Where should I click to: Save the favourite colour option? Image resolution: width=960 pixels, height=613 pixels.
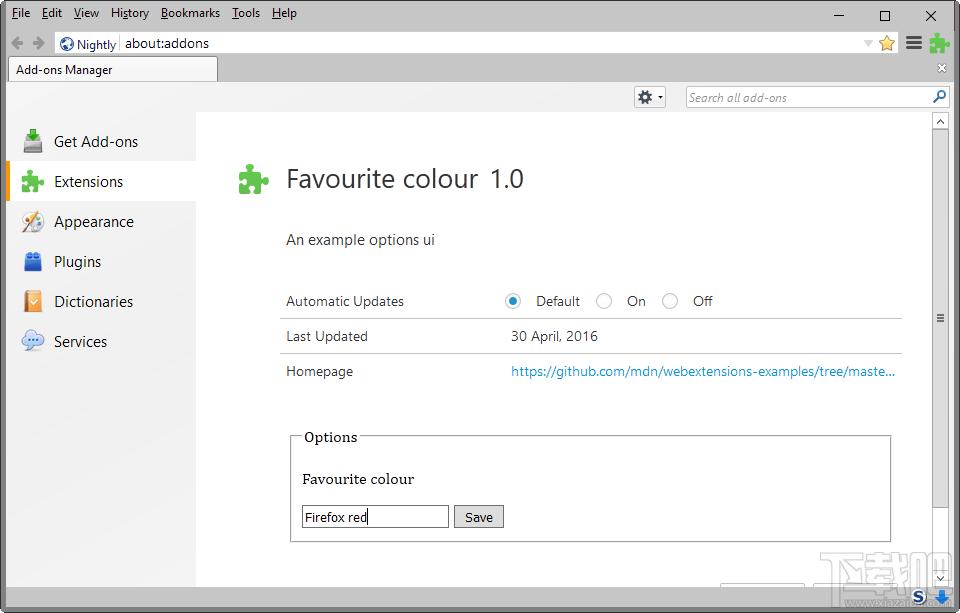[479, 517]
